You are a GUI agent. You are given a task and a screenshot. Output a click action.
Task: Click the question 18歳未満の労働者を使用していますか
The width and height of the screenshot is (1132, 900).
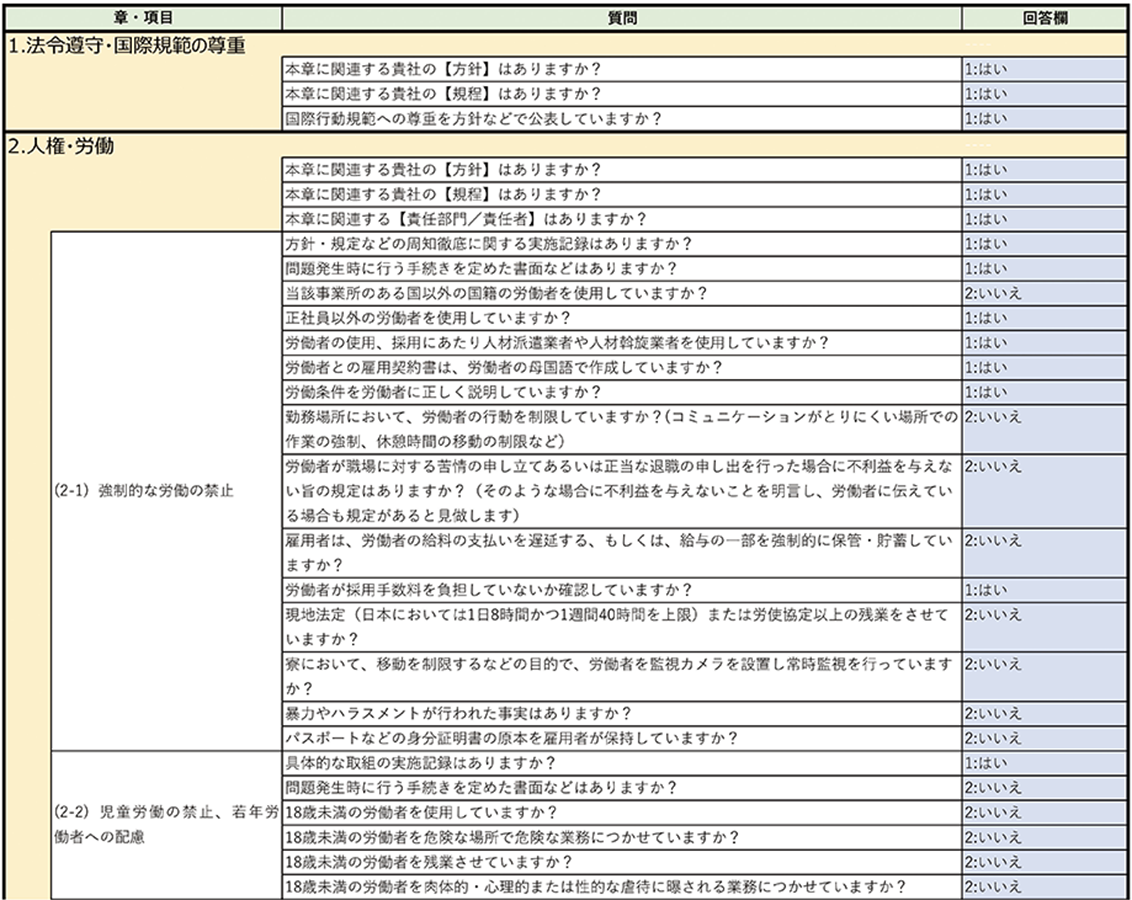pyautogui.click(x=622, y=813)
